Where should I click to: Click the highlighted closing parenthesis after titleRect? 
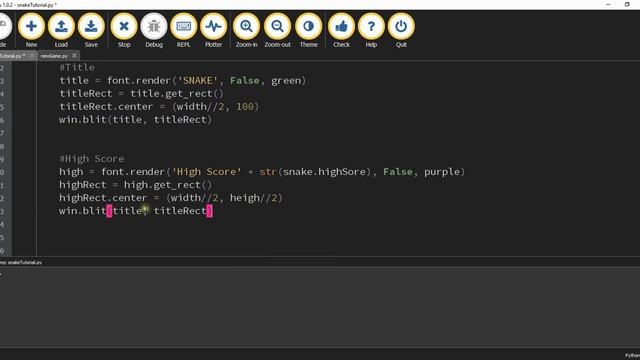tap(209, 211)
